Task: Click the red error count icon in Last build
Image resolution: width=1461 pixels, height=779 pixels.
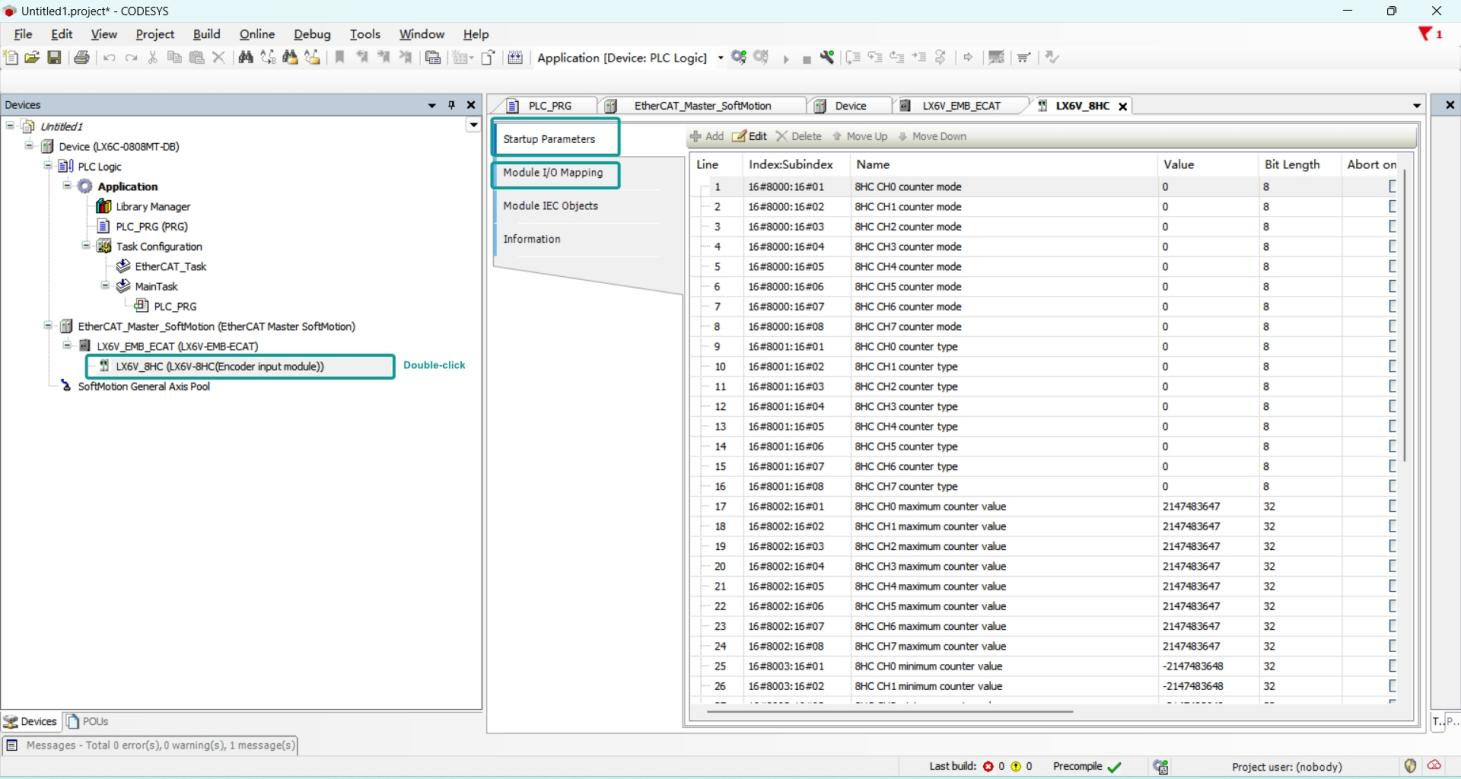Action: (x=987, y=767)
